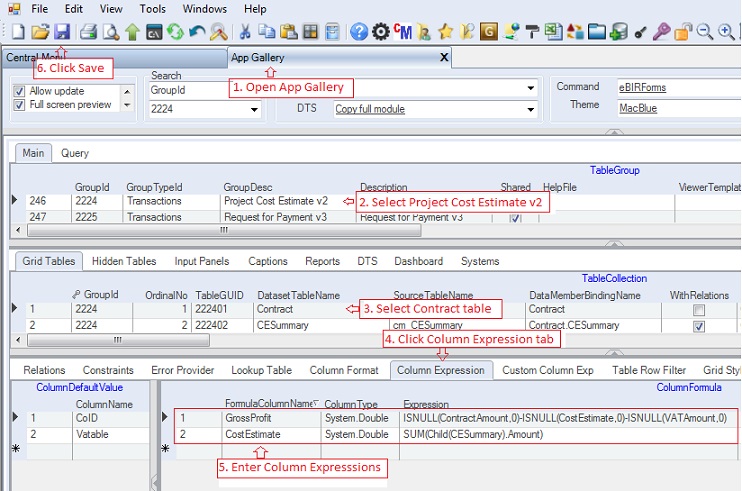Click the green Refresh icon
The image size is (742, 491).
pyautogui.click(x=176, y=32)
